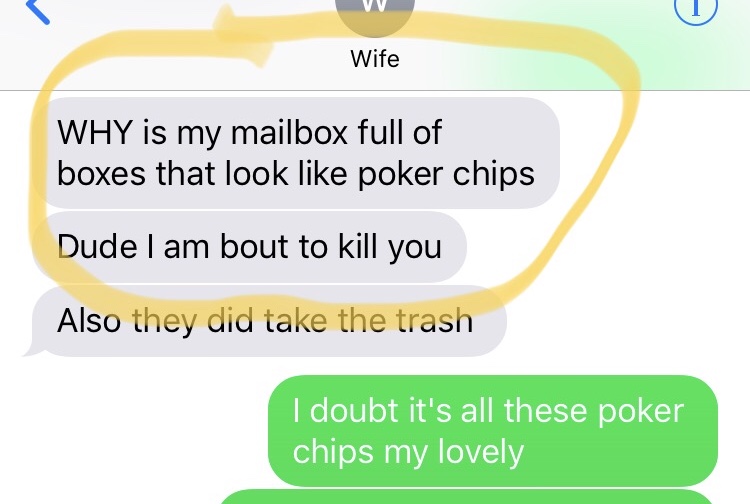Screen dimensions: 750x504
Task: Click the word Dude in second bubble
Action: click(x=97, y=247)
